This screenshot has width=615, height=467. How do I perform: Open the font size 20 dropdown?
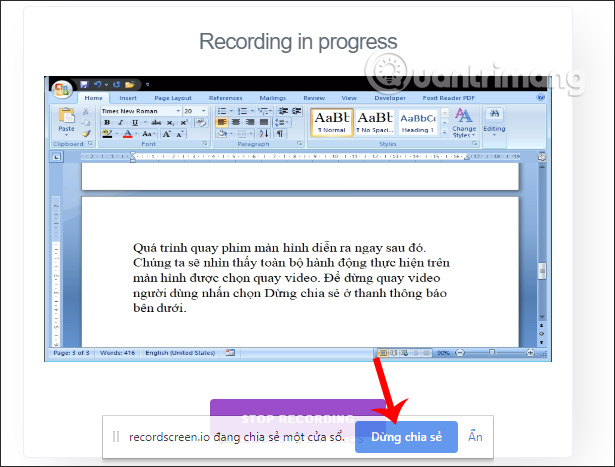tap(204, 111)
